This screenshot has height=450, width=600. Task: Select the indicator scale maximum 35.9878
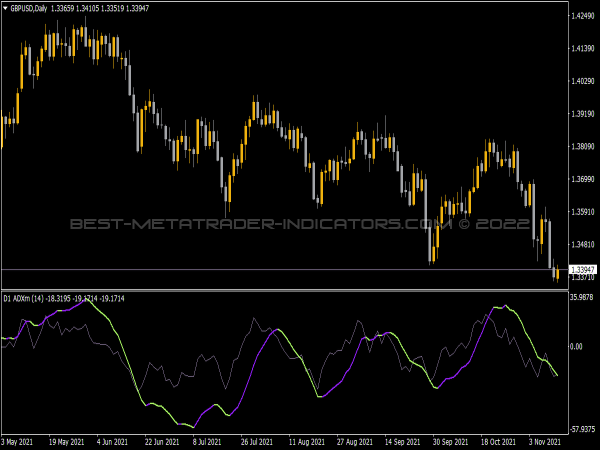click(x=582, y=297)
